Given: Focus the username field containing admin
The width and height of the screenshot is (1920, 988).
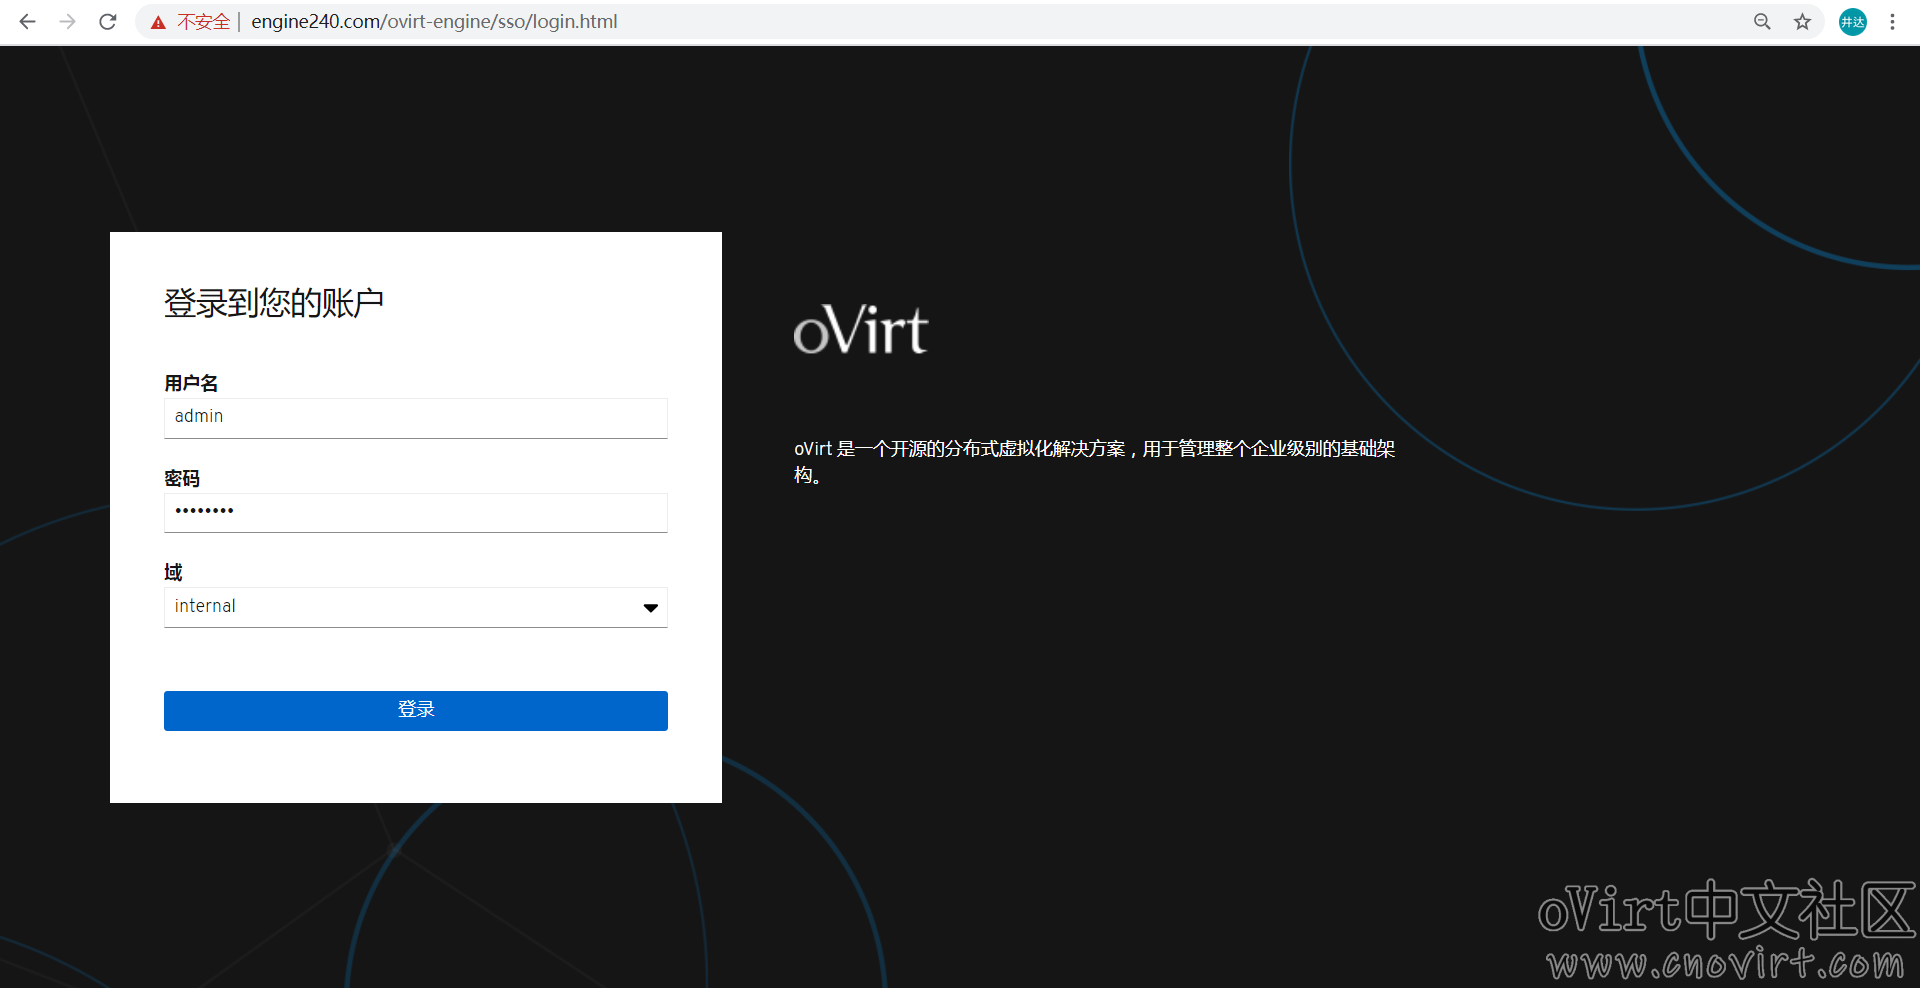Looking at the screenshot, I should (416, 418).
